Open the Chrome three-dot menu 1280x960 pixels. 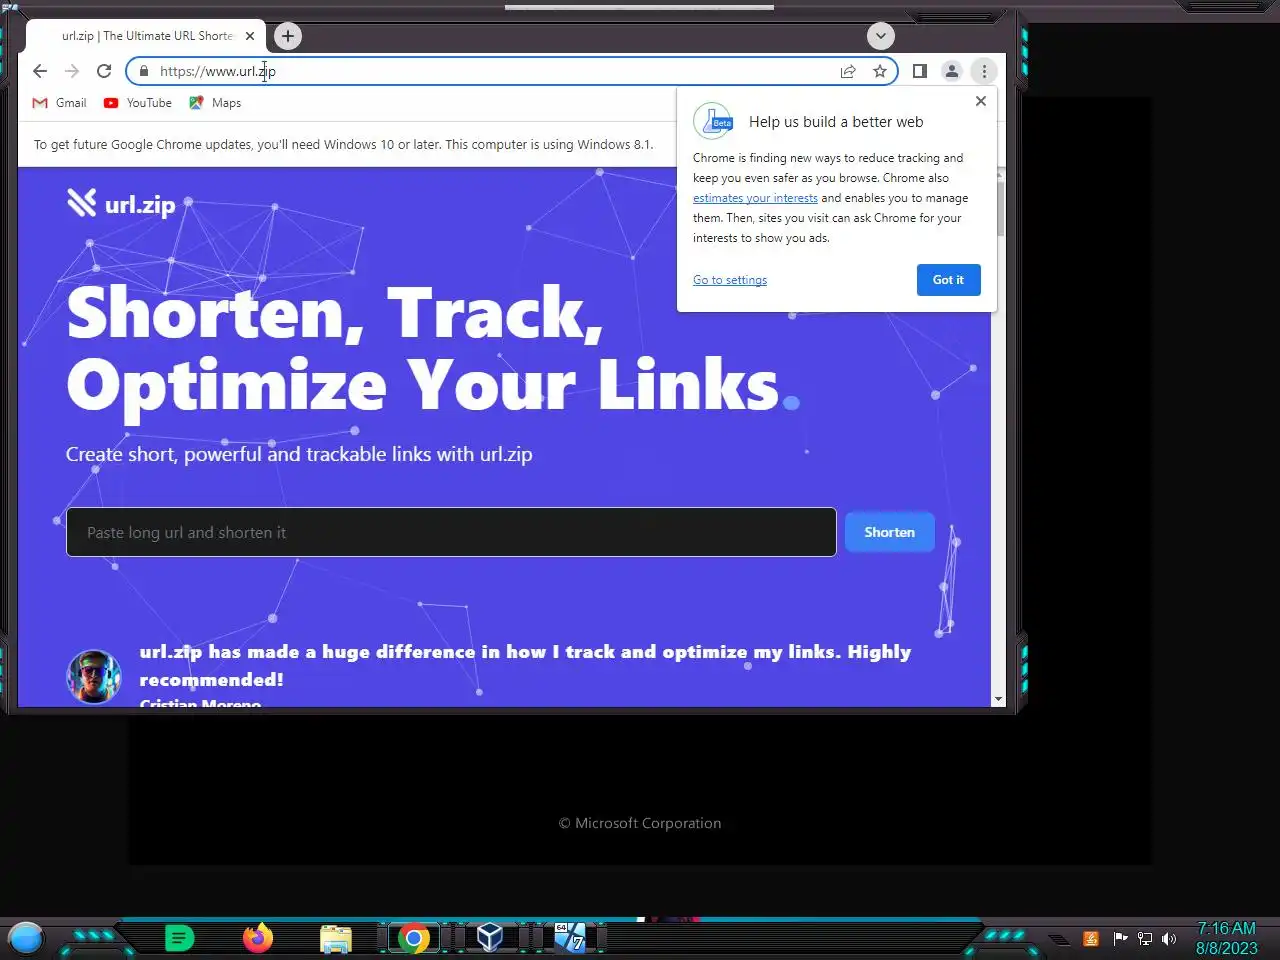coord(984,71)
